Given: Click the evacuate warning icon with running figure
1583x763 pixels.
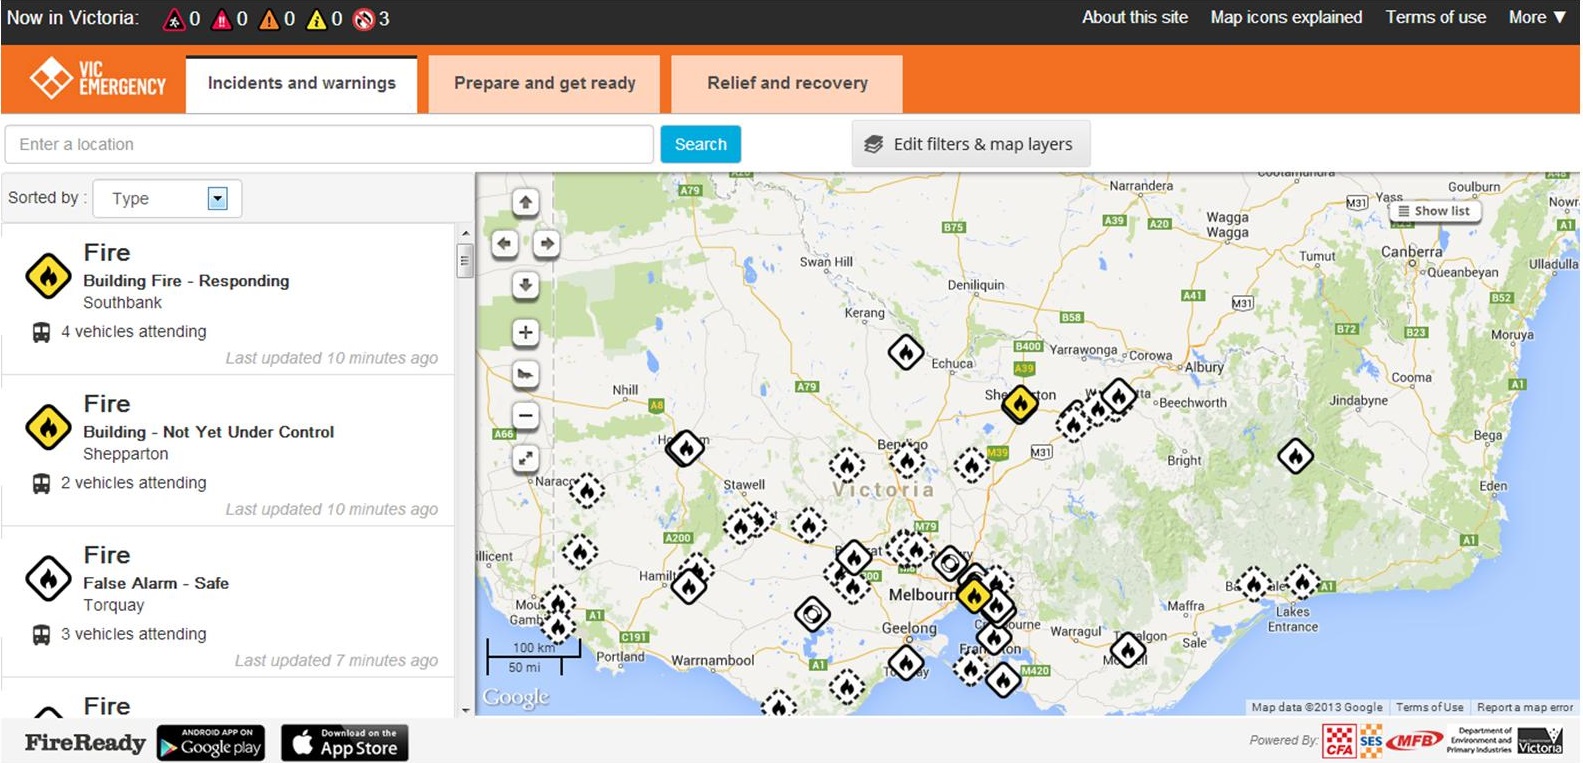Looking at the screenshot, I should coord(174,19).
